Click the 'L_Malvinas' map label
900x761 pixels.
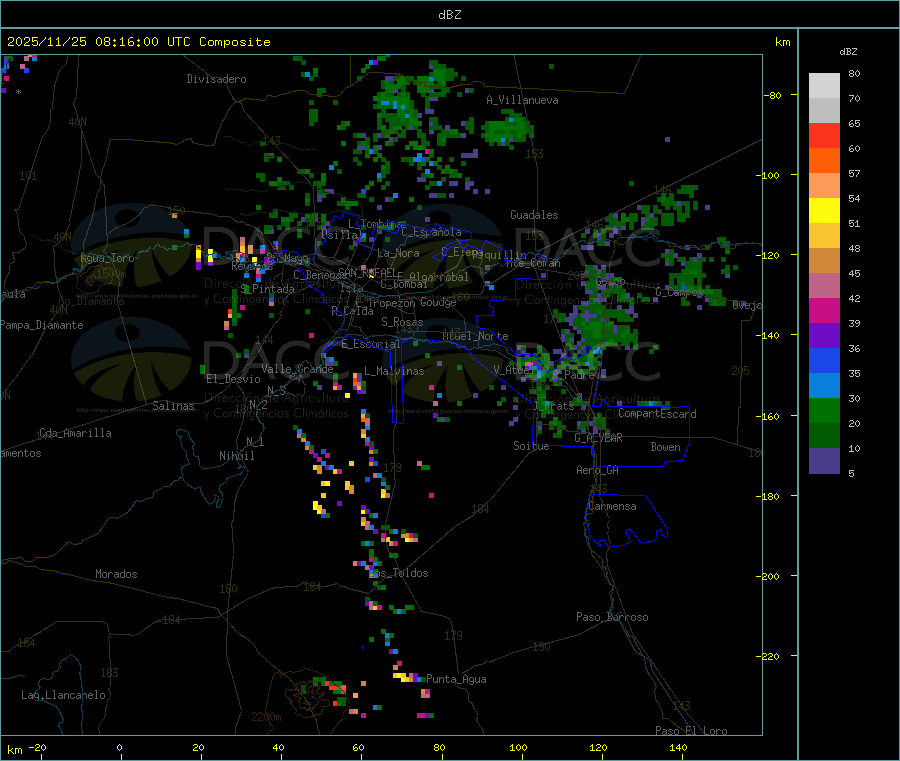[x=394, y=371]
